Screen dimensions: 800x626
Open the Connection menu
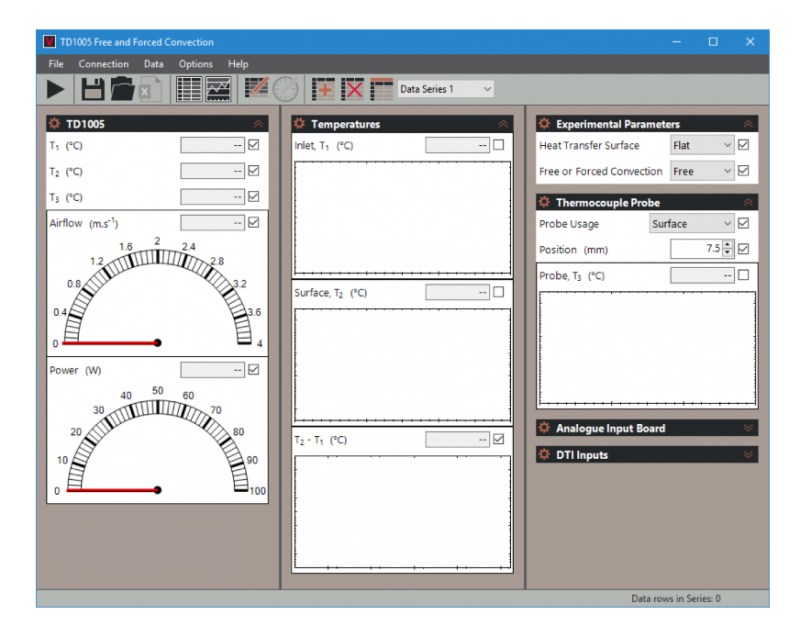[104, 64]
